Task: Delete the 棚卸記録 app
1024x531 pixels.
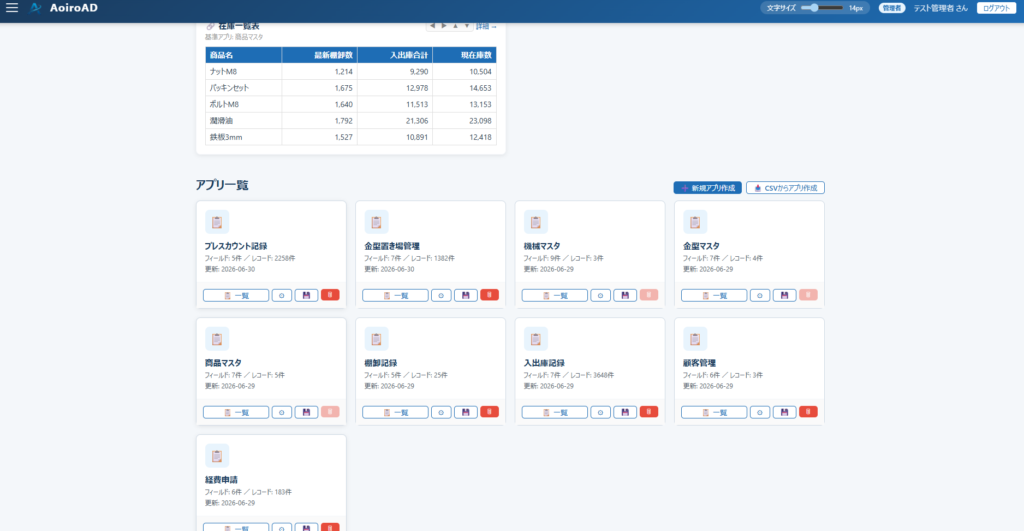Action: point(489,412)
